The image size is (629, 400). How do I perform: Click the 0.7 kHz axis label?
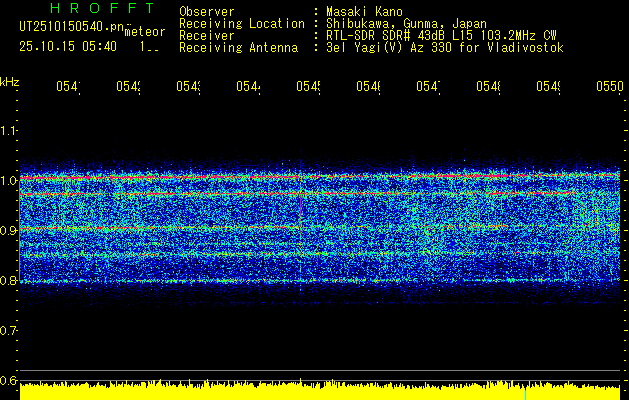(8, 331)
